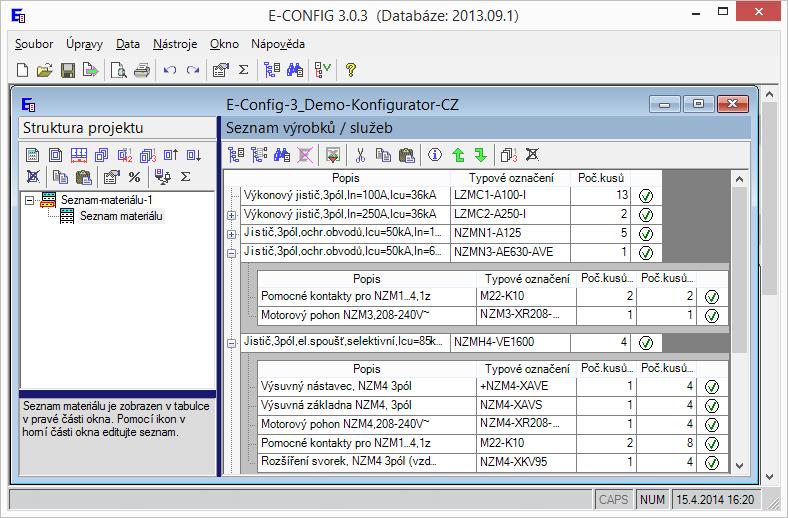Click the top Popis column header

click(x=345, y=178)
